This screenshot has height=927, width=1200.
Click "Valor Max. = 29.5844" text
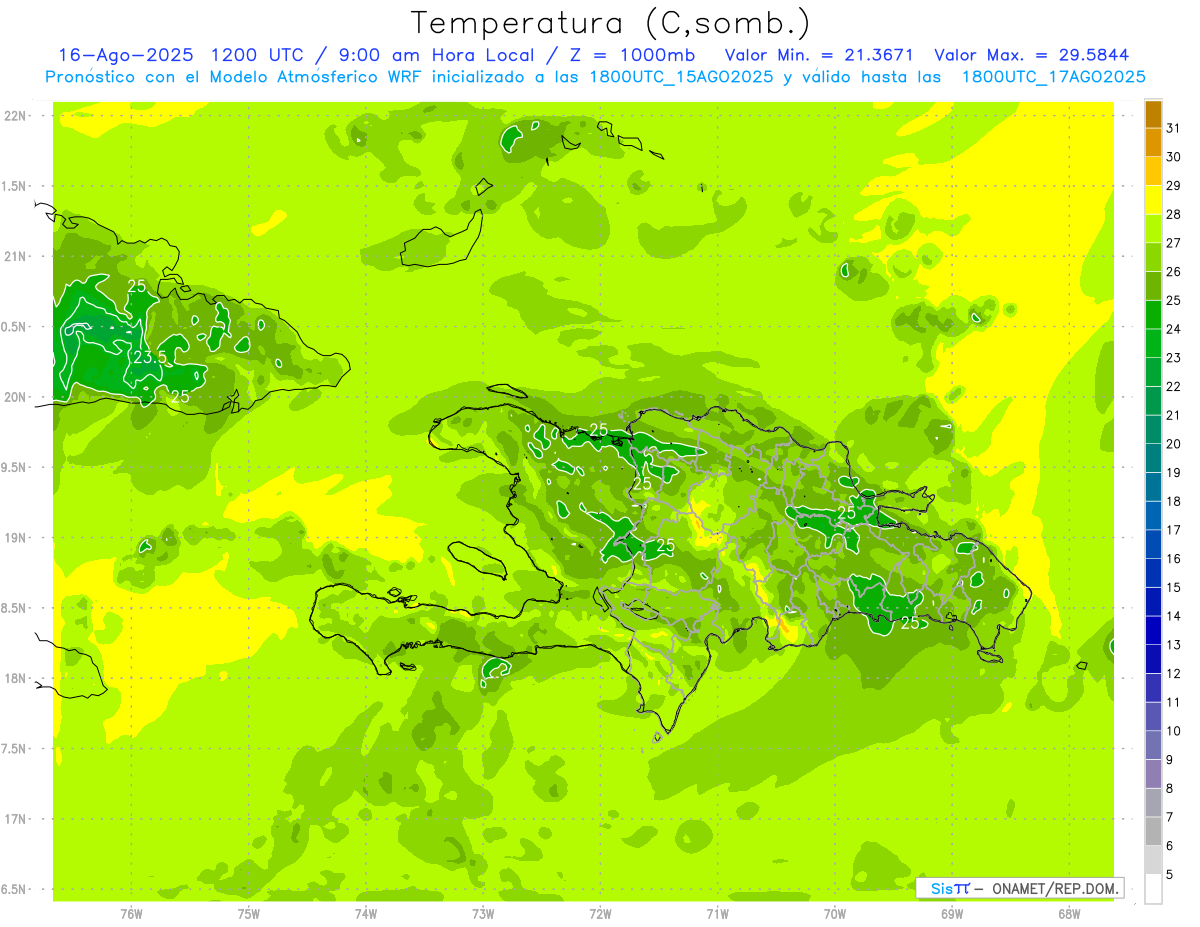1031,55
